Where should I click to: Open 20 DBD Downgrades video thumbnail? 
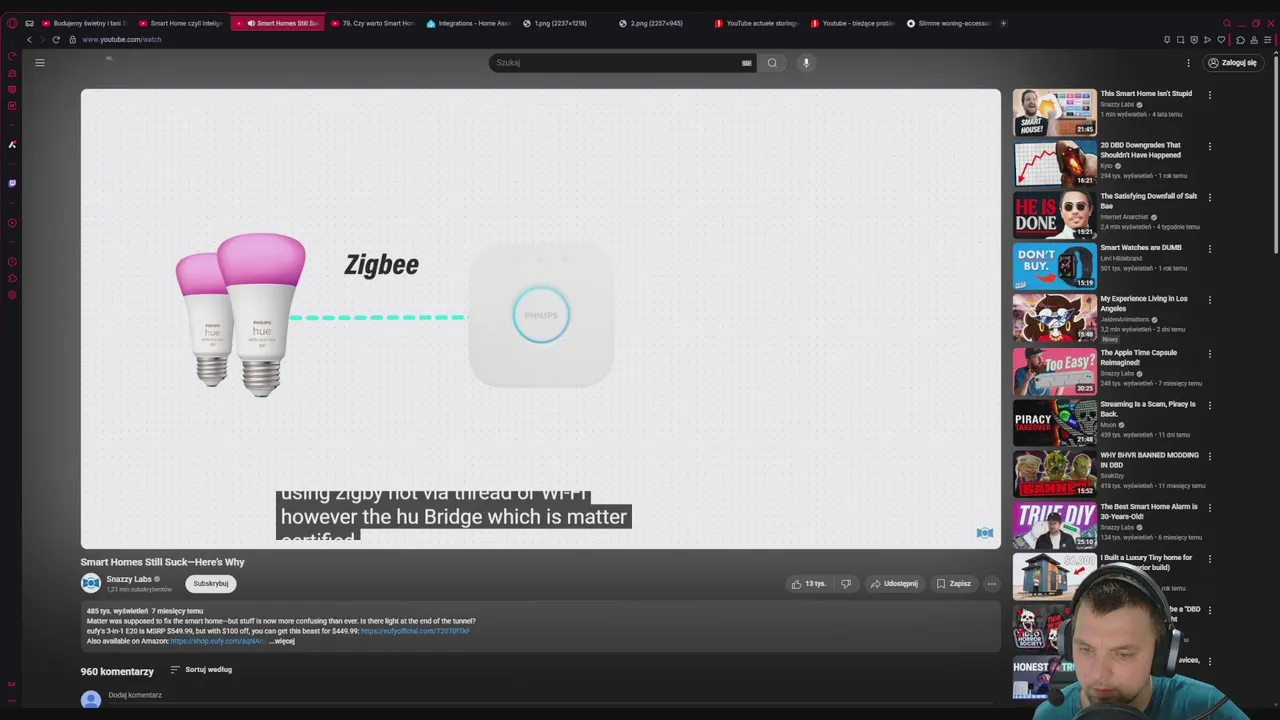coord(1054,164)
